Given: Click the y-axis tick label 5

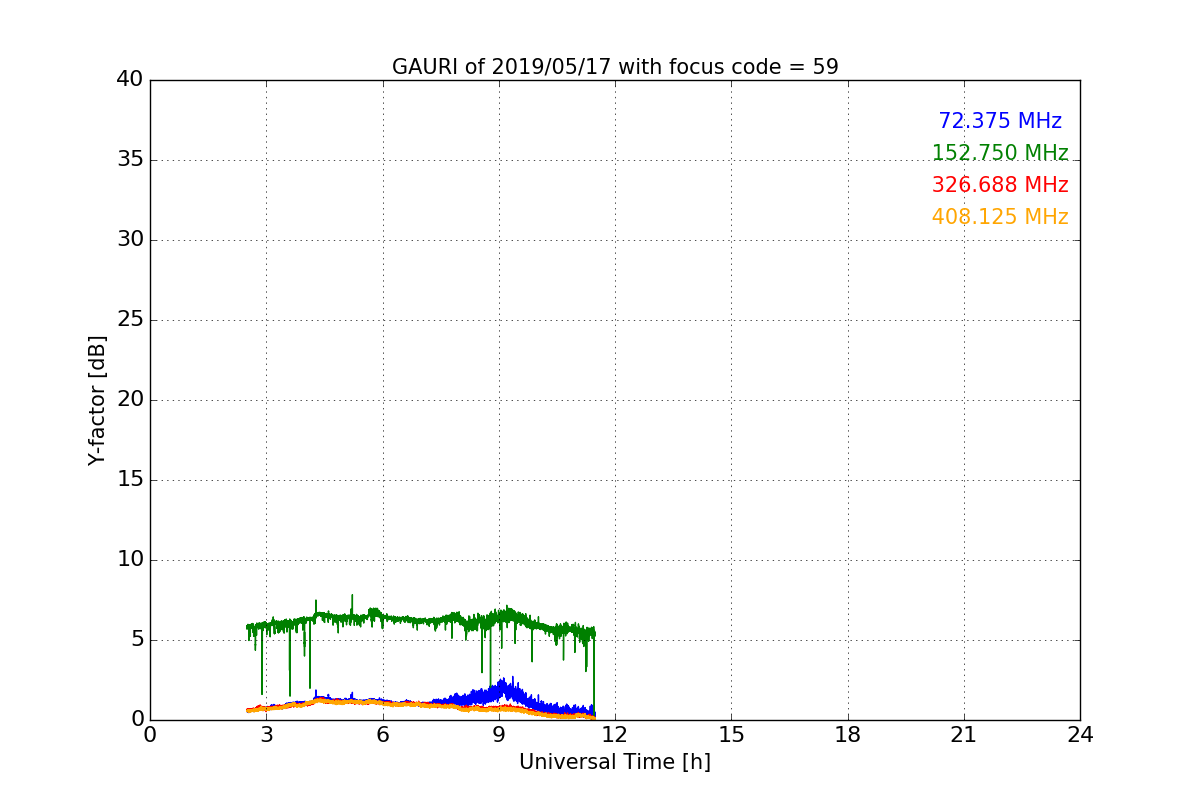Looking at the screenshot, I should point(137,640).
